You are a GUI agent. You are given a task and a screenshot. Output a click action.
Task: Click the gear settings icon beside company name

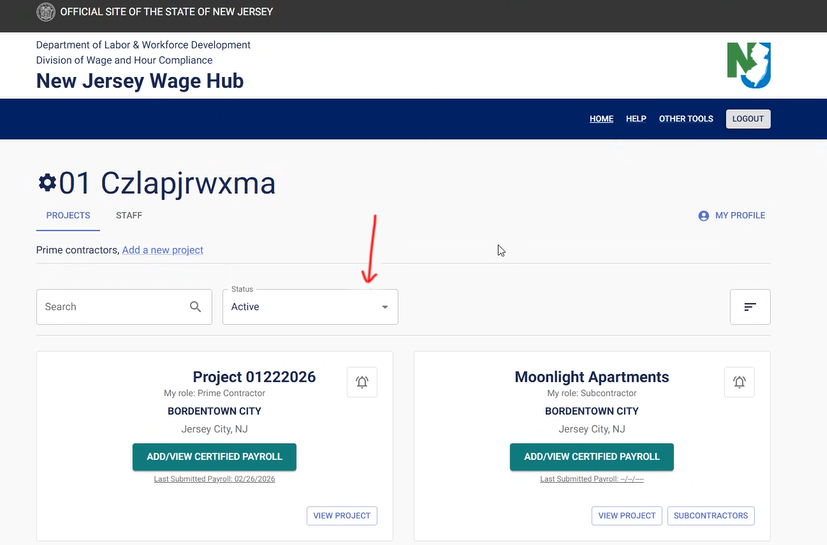[46, 182]
